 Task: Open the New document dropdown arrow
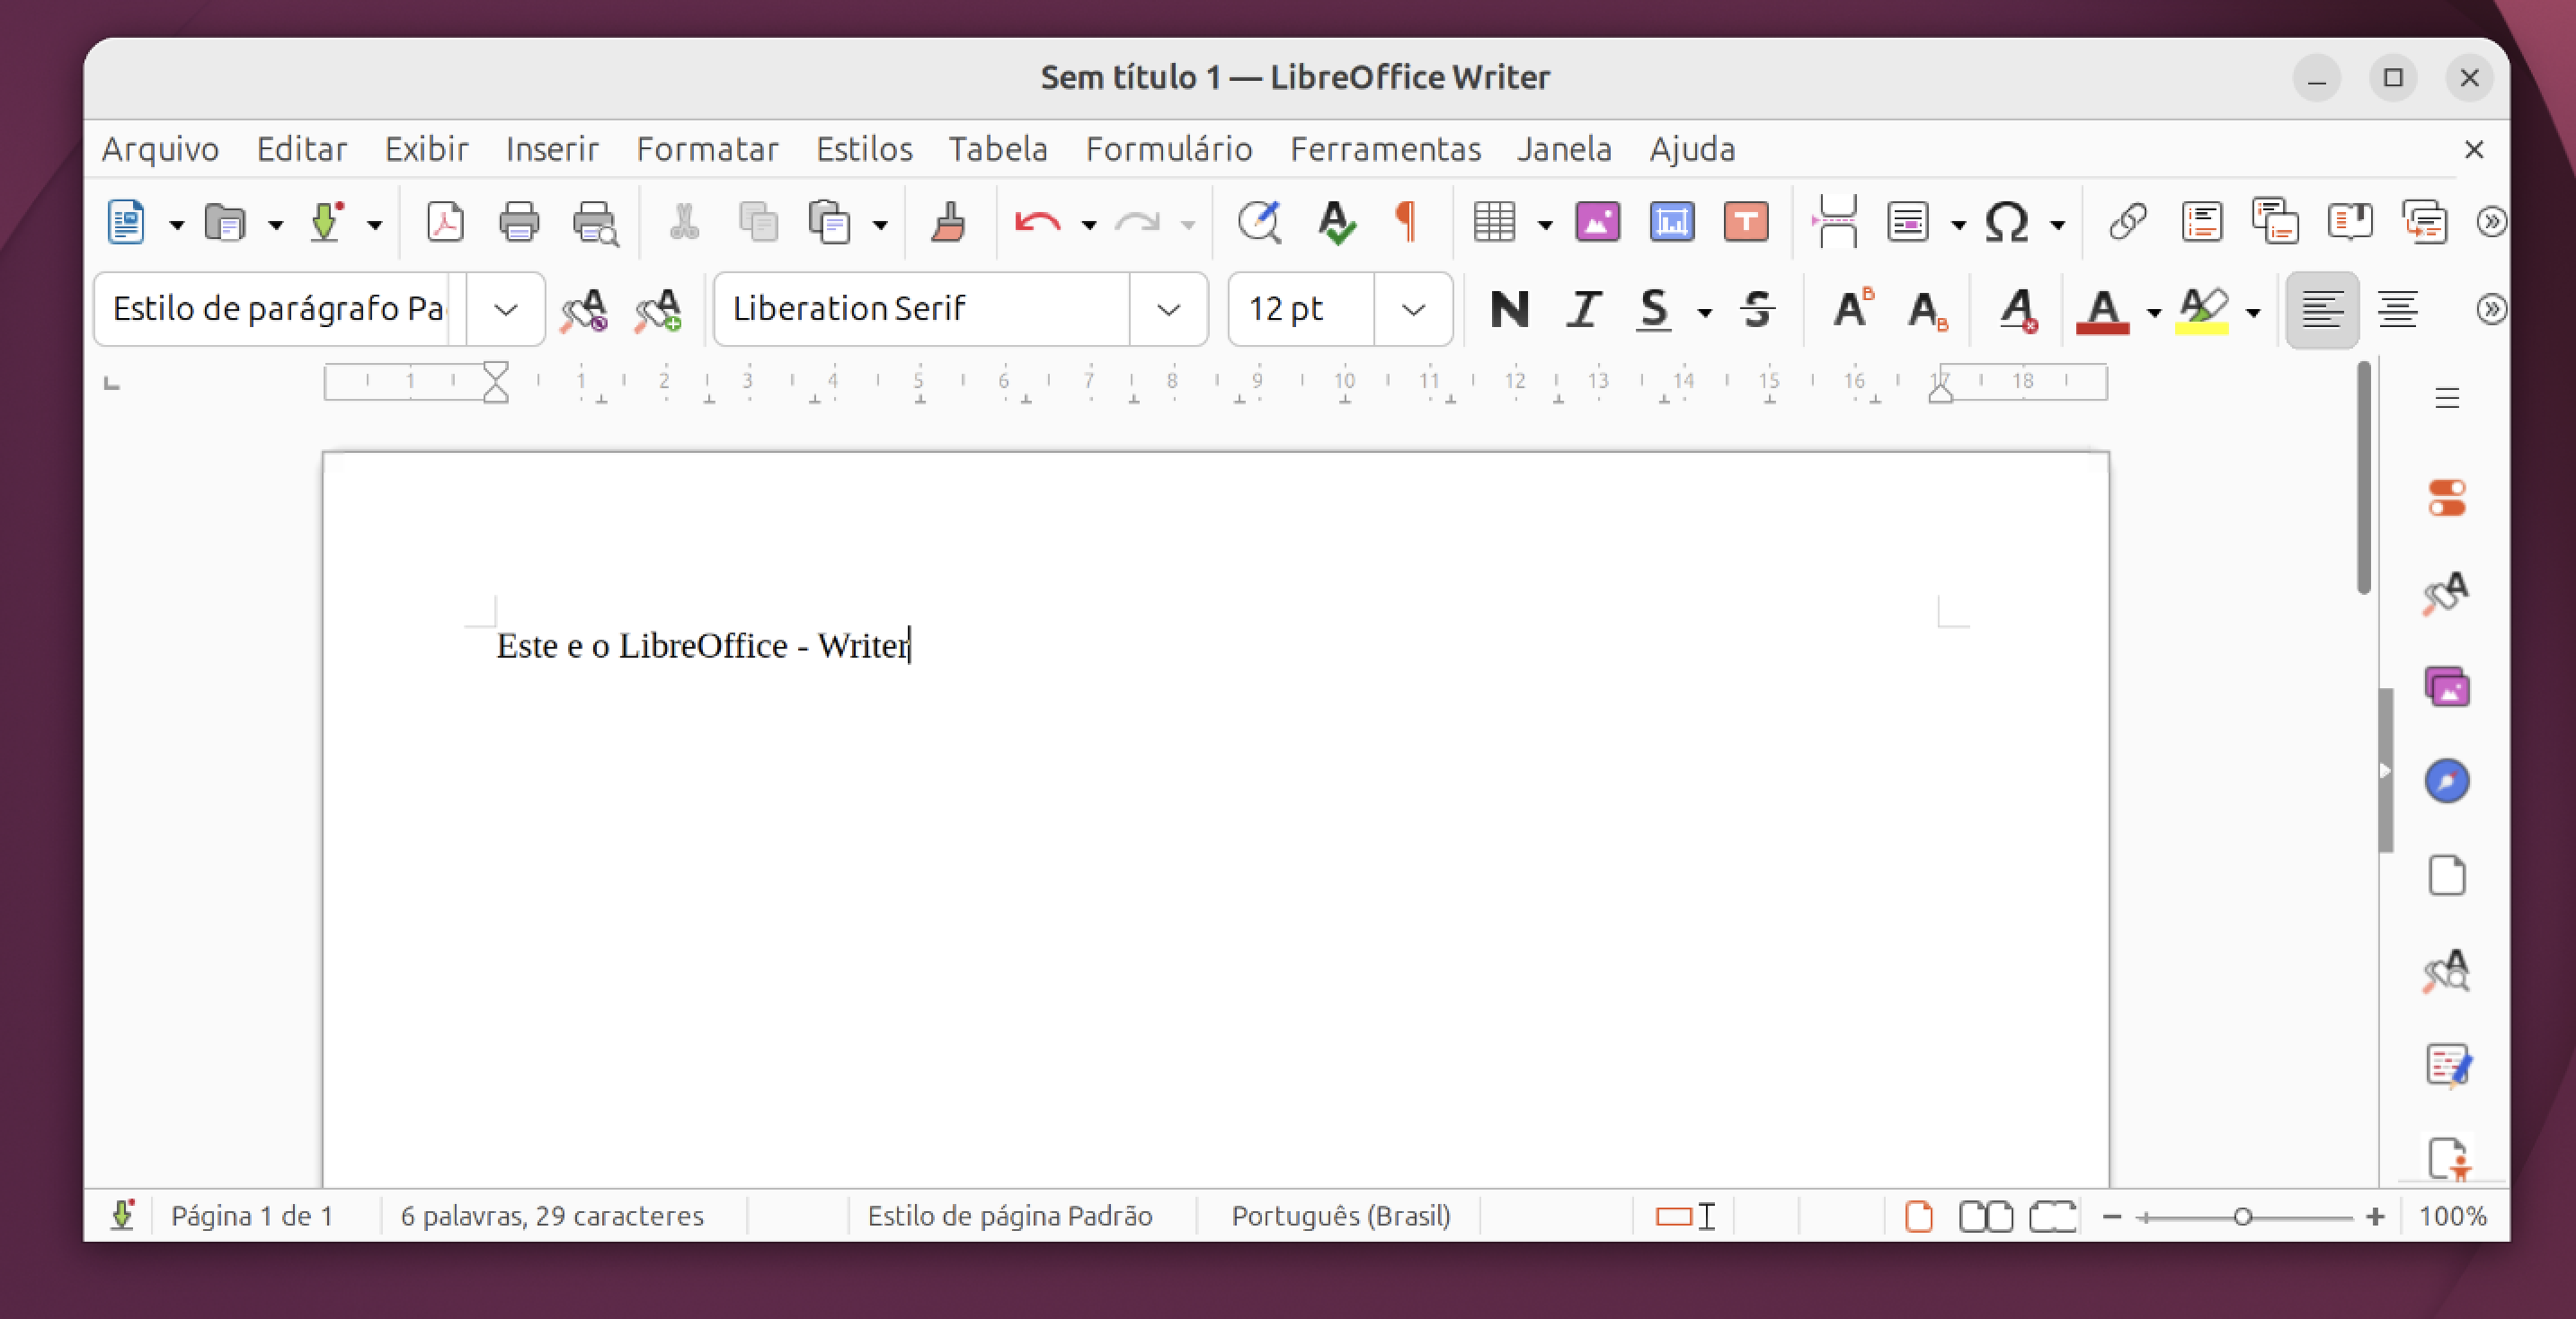tap(176, 225)
